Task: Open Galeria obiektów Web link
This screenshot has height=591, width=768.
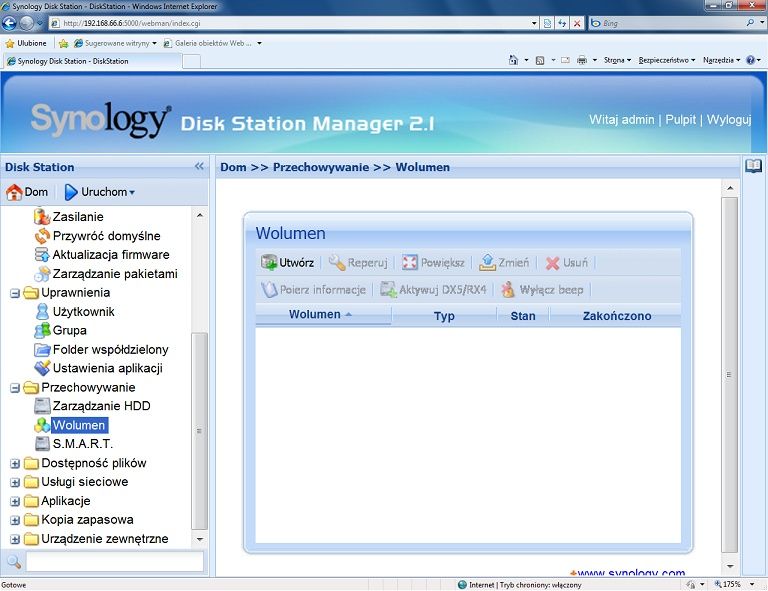Action: pyautogui.click(x=208, y=43)
